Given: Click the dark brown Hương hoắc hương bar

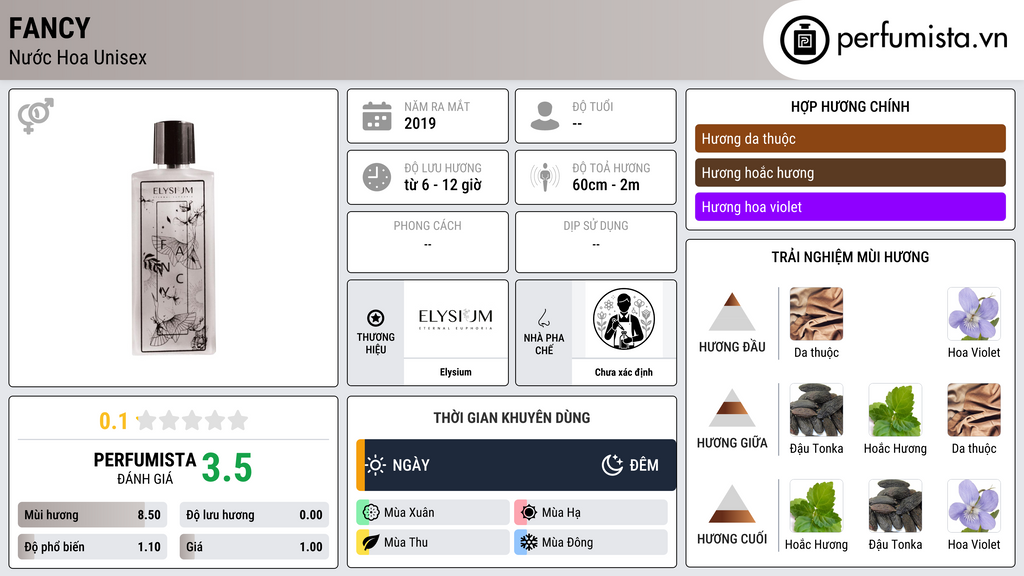Looking at the screenshot, I should pos(850,172).
